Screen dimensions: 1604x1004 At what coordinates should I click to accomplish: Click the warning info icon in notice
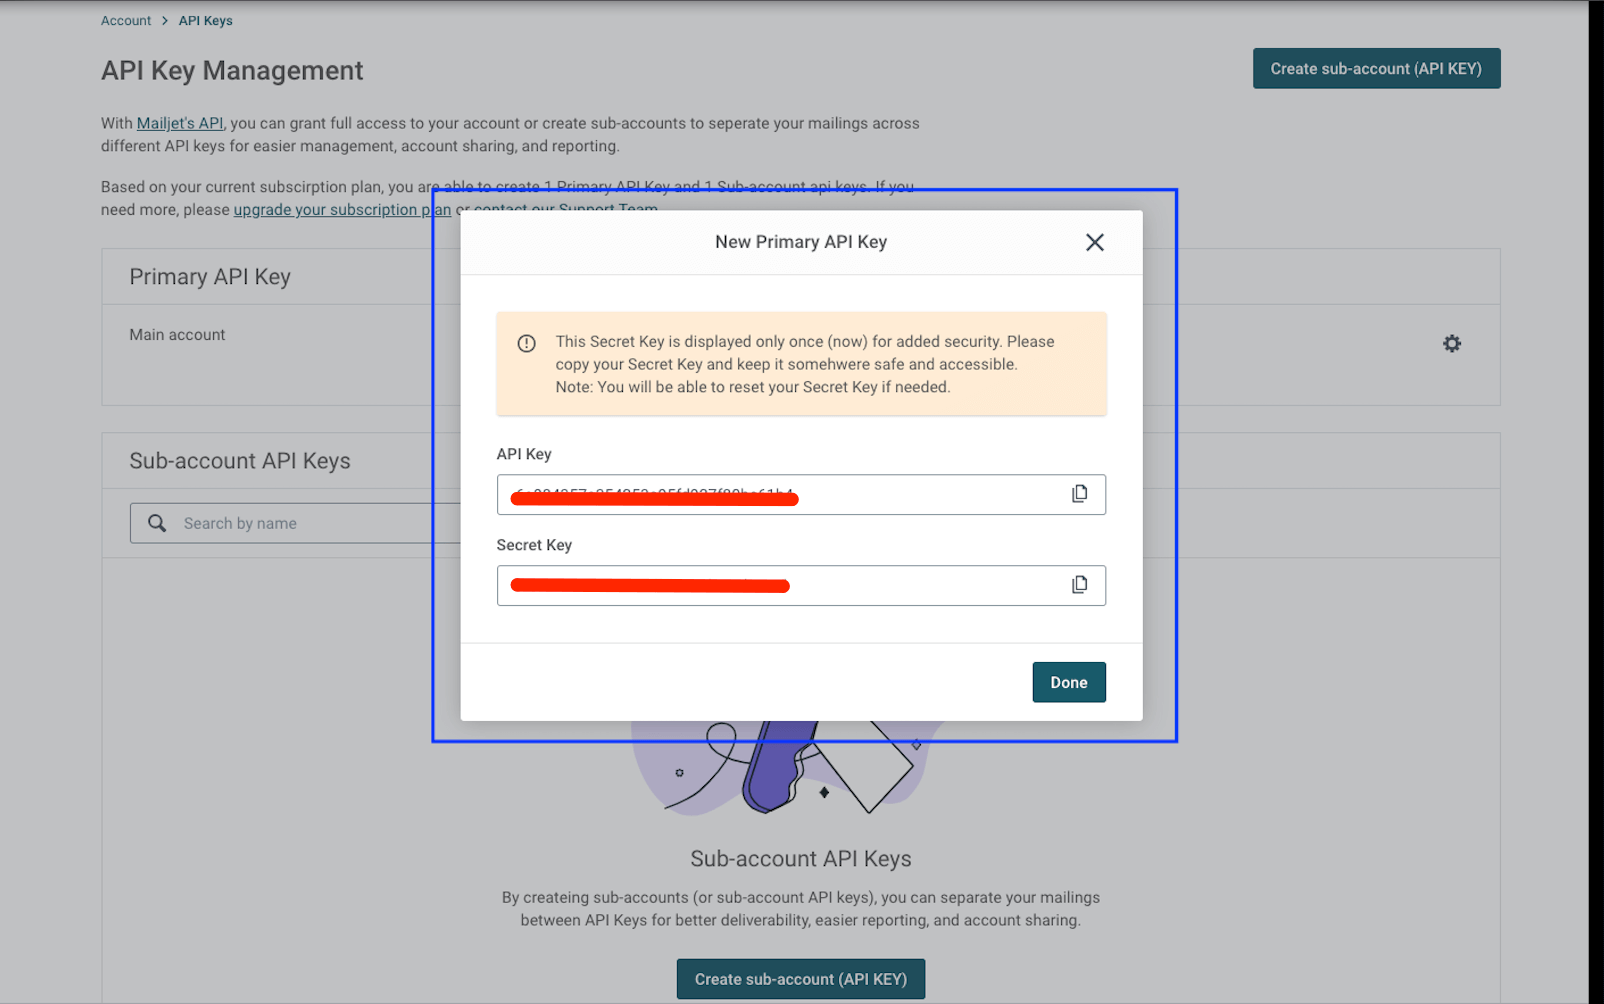tap(527, 344)
